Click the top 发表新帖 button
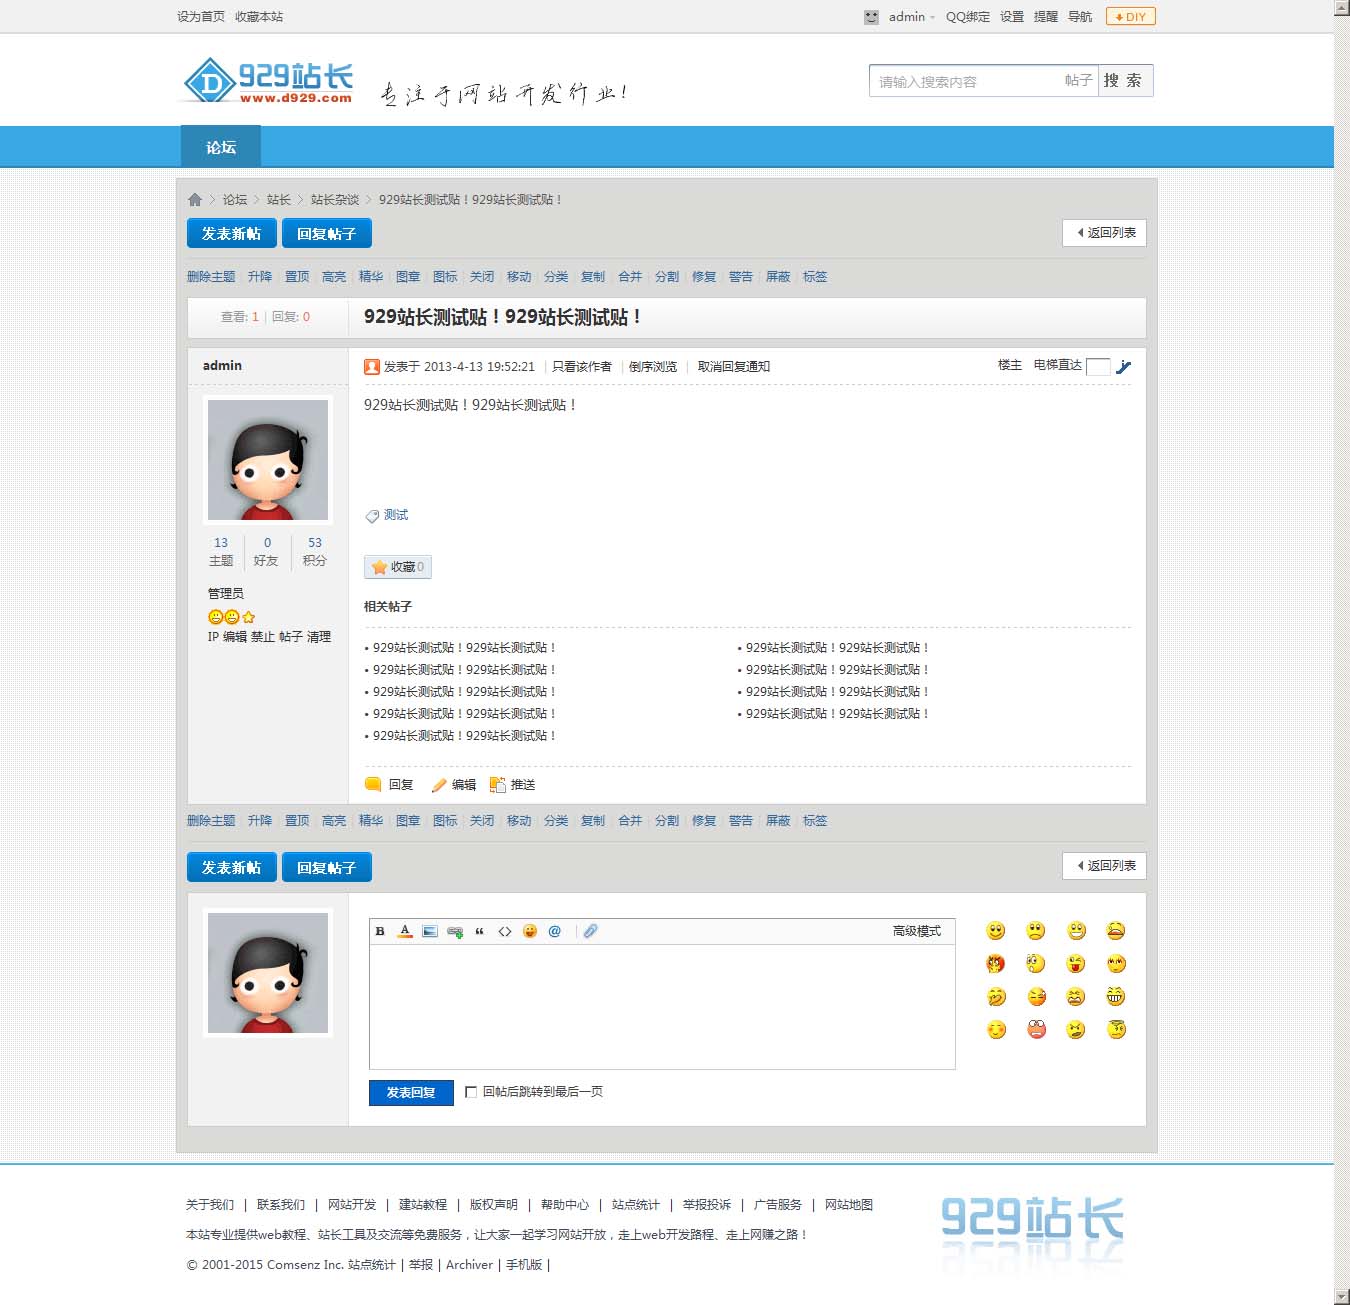The width and height of the screenshot is (1350, 1305). tap(231, 234)
